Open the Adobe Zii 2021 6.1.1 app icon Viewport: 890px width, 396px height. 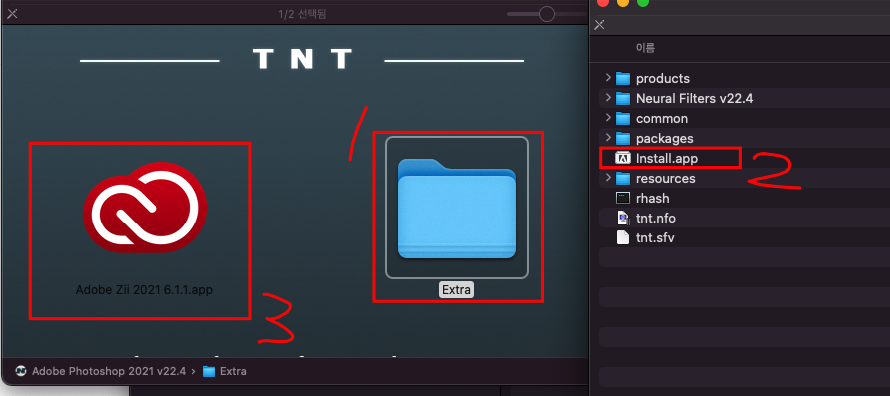[145, 208]
